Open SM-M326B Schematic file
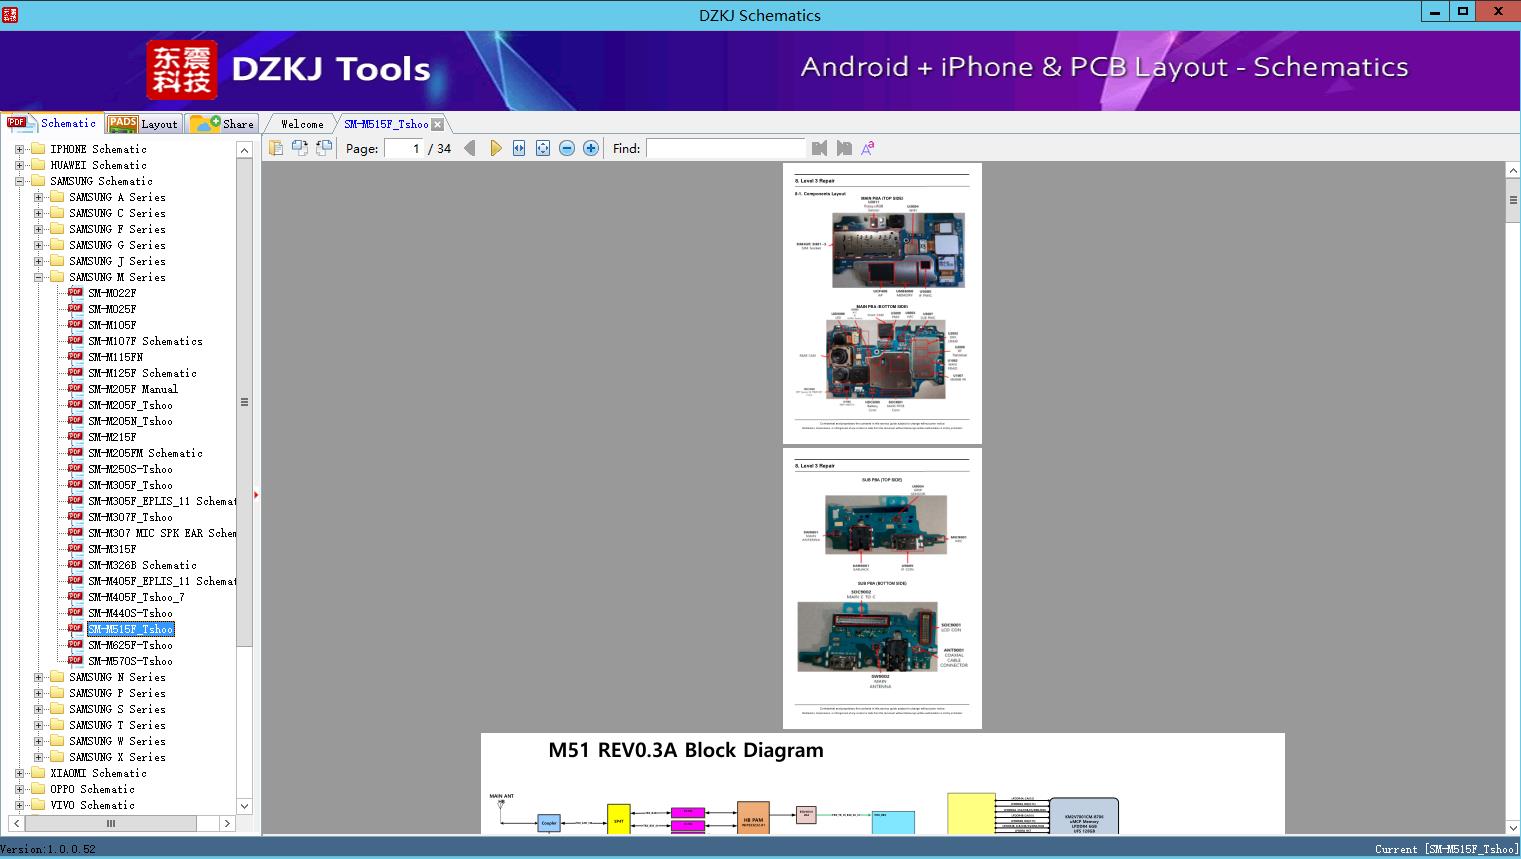 (142, 565)
